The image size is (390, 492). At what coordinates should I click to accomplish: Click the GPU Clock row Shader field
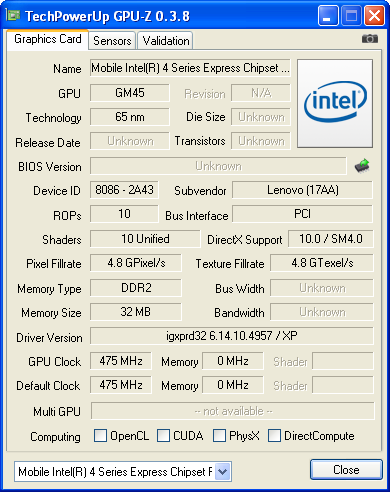click(x=343, y=361)
